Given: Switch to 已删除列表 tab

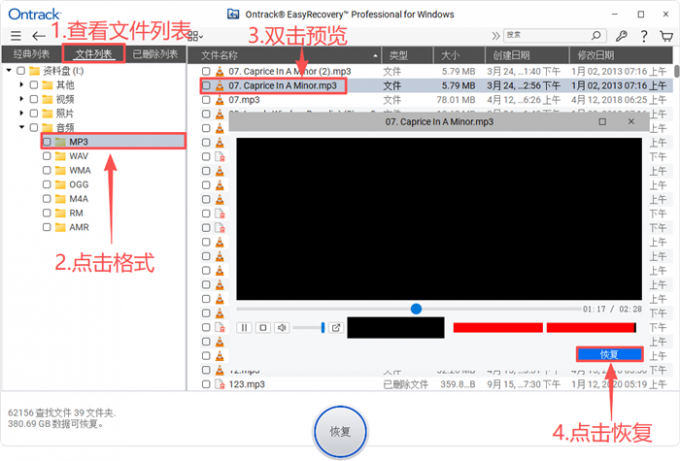Looking at the screenshot, I should point(155,54).
